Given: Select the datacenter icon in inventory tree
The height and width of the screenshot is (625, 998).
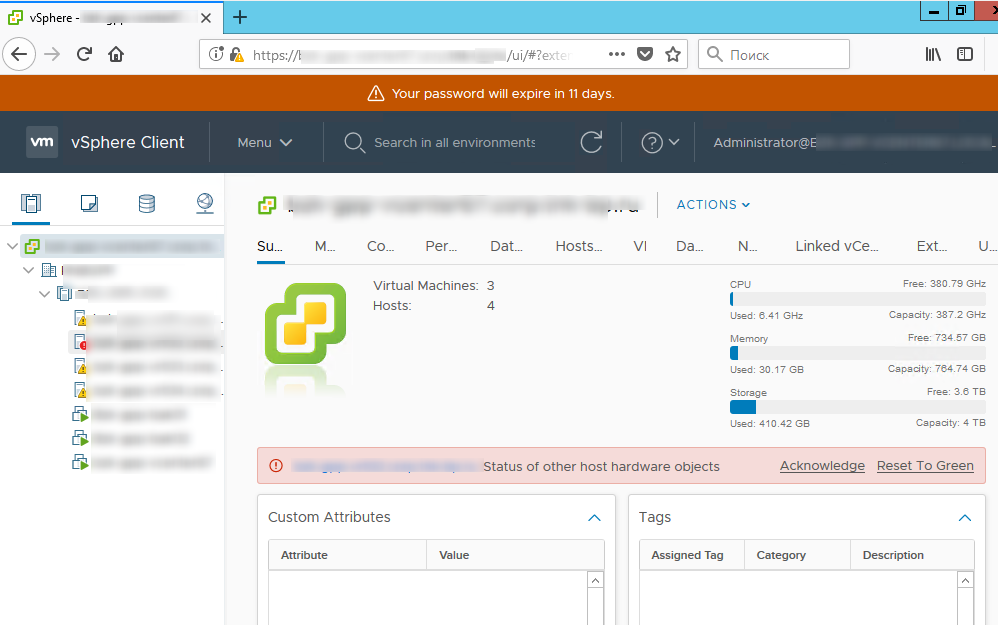Looking at the screenshot, I should pos(49,270).
